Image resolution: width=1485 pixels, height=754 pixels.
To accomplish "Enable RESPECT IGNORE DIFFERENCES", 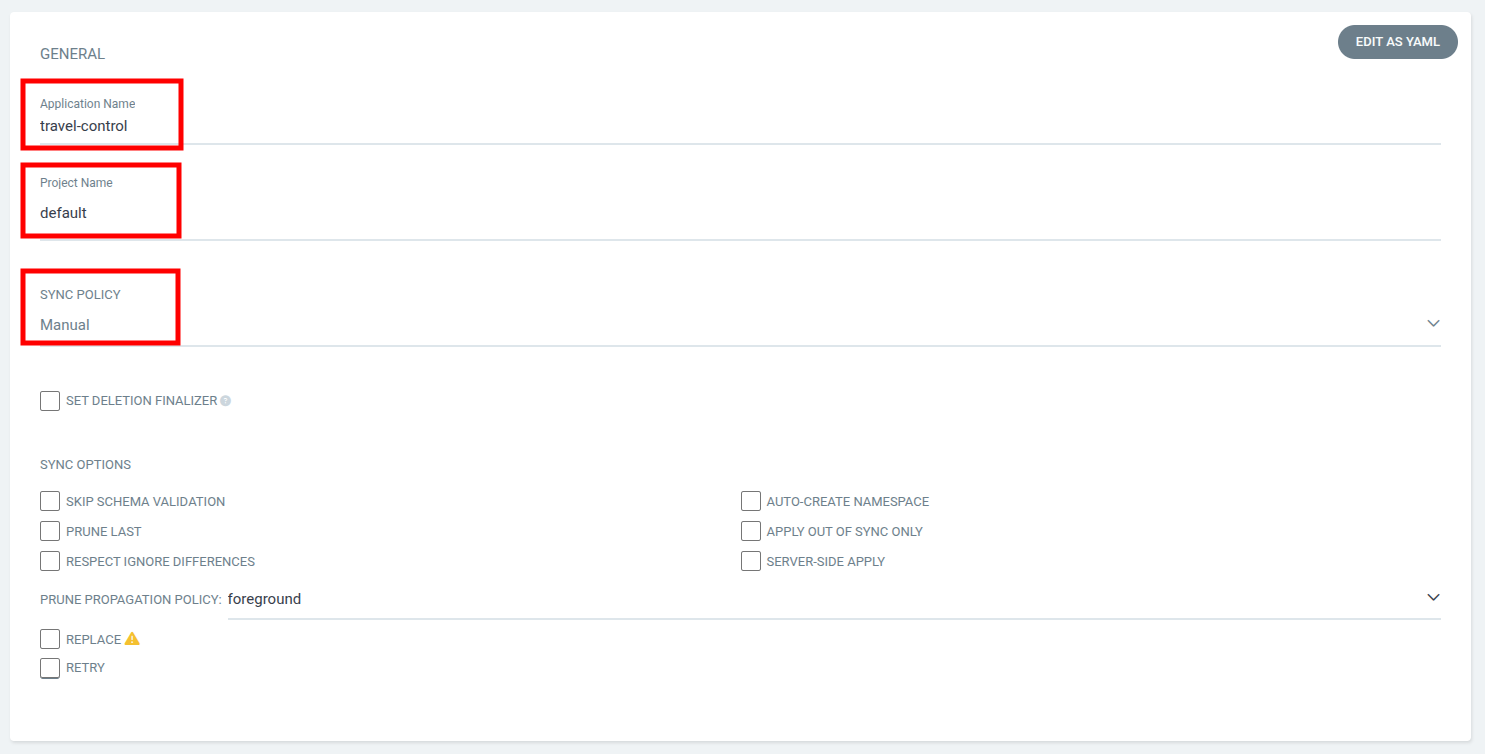I will [50, 561].
